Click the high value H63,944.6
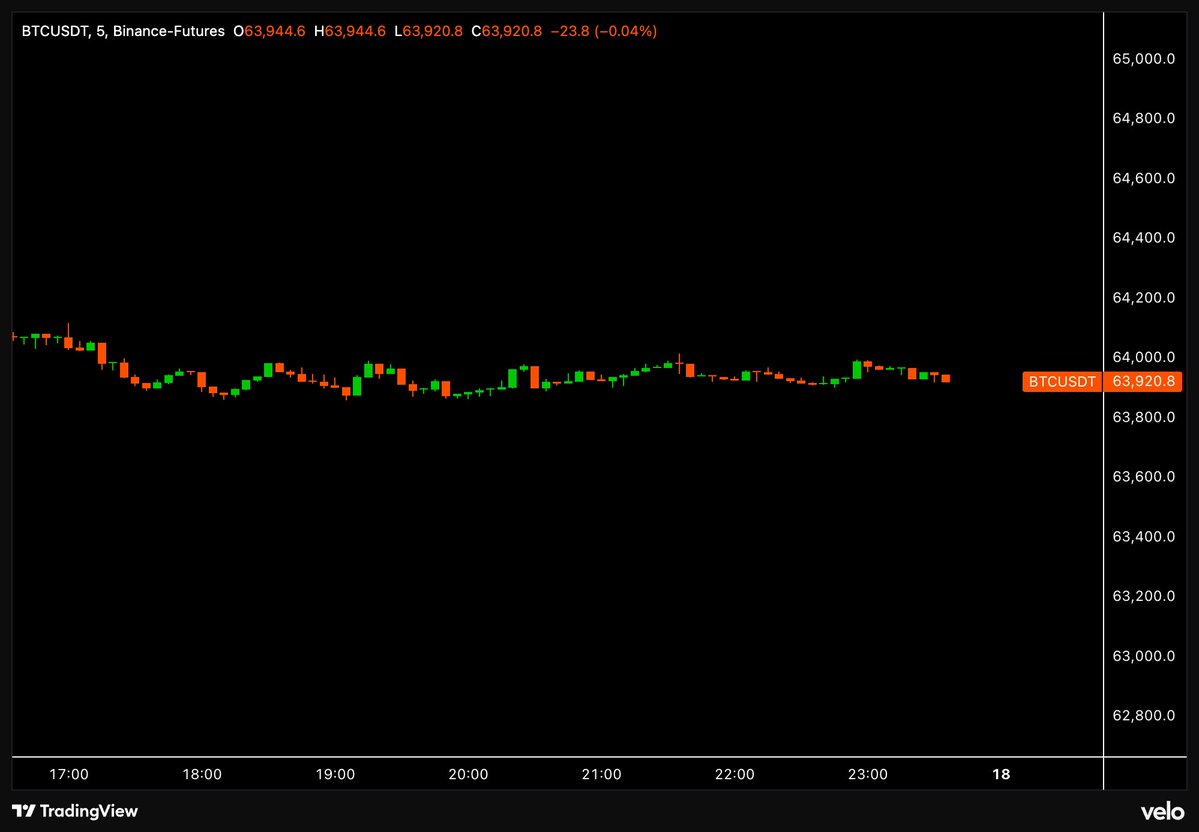This screenshot has width=1199, height=832. [349, 31]
